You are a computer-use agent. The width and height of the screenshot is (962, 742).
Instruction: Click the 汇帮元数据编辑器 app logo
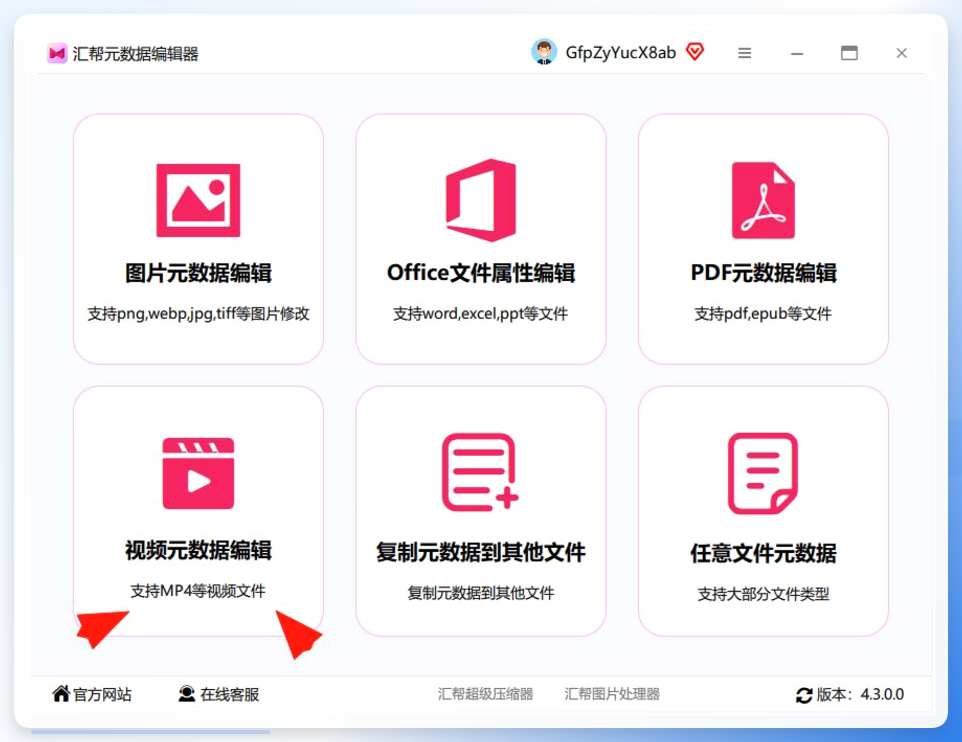tap(57, 53)
